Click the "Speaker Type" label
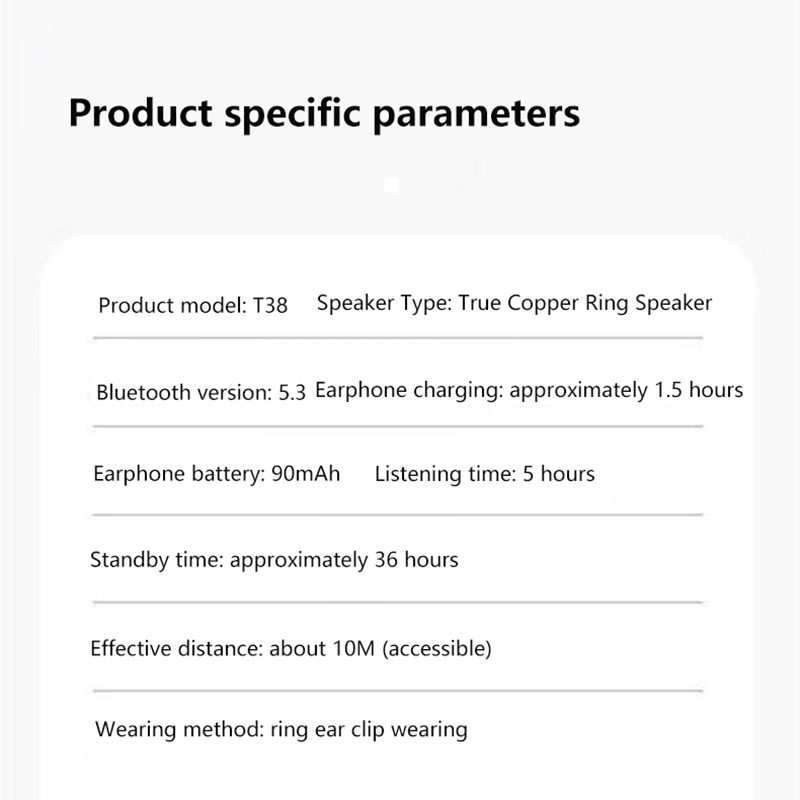 coord(384,303)
